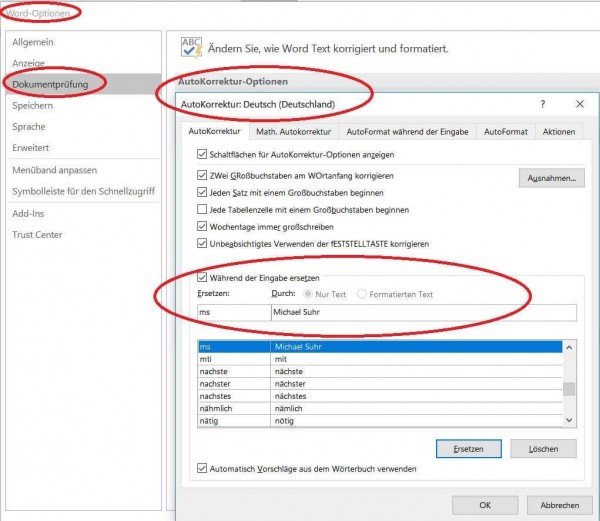The width and height of the screenshot is (600, 521).
Task: Click list scrollbar down arrow
Action: pos(569,420)
